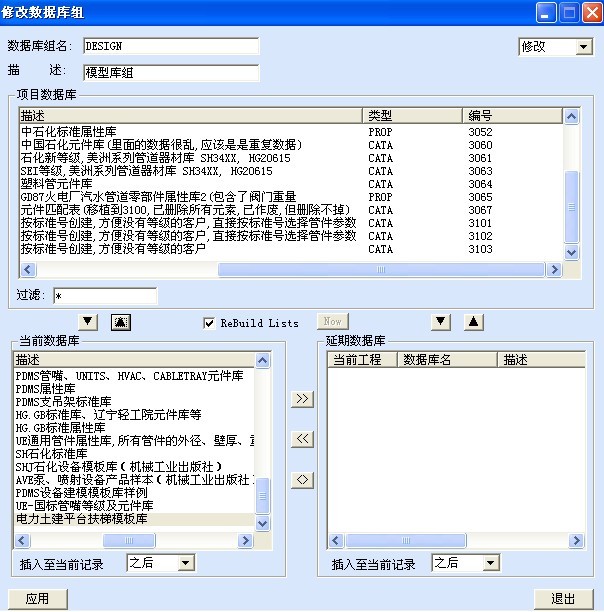Click the 编号 column header

(x=511, y=116)
